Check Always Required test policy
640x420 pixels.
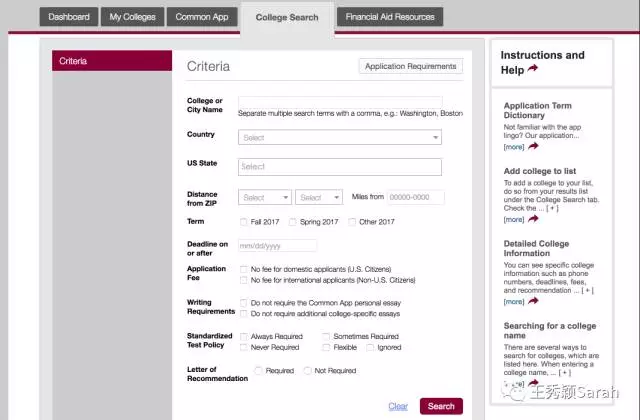(x=244, y=336)
